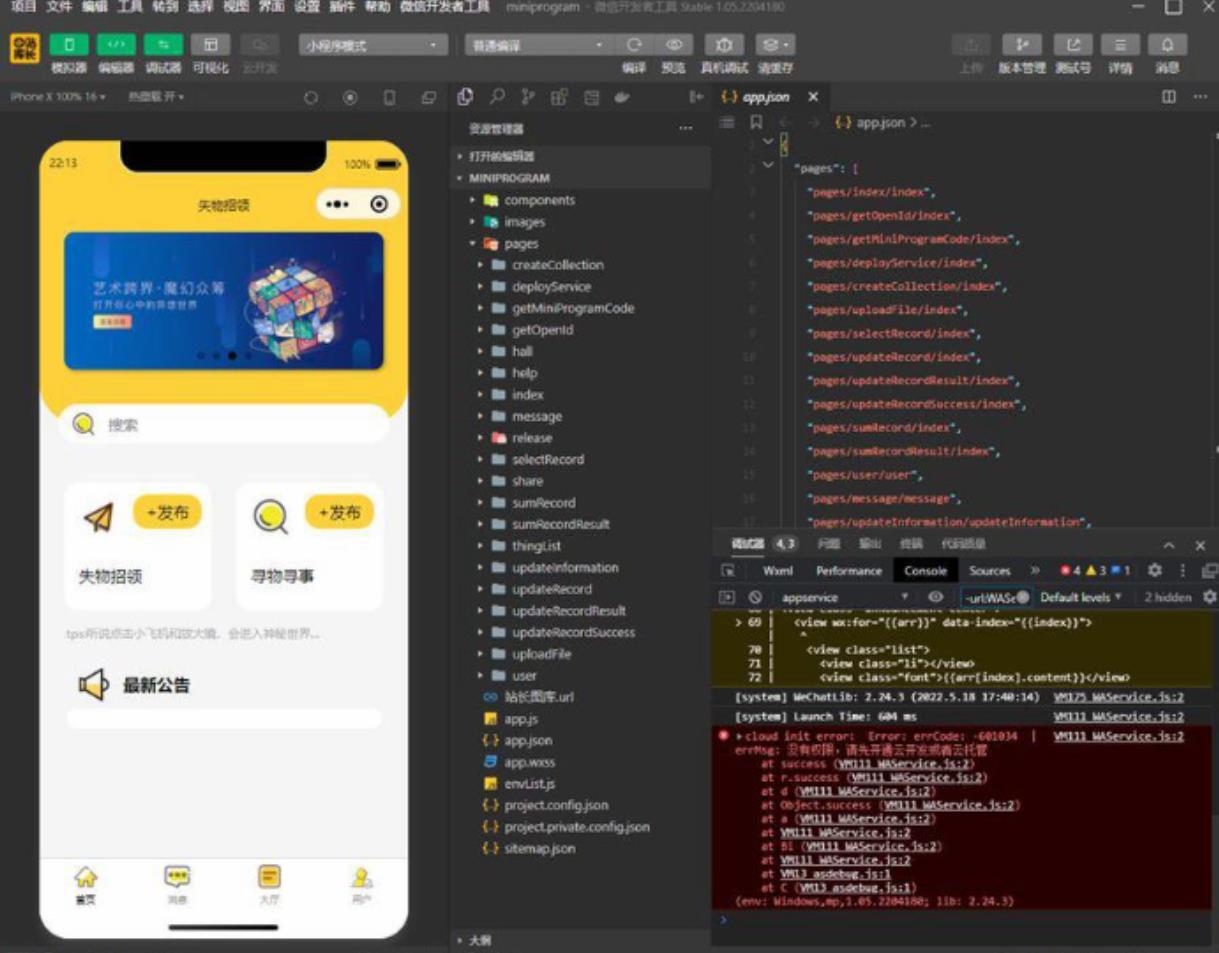1219x953 pixels.
Task: Open console settings gear icon
Action: [x=1154, y=570]
